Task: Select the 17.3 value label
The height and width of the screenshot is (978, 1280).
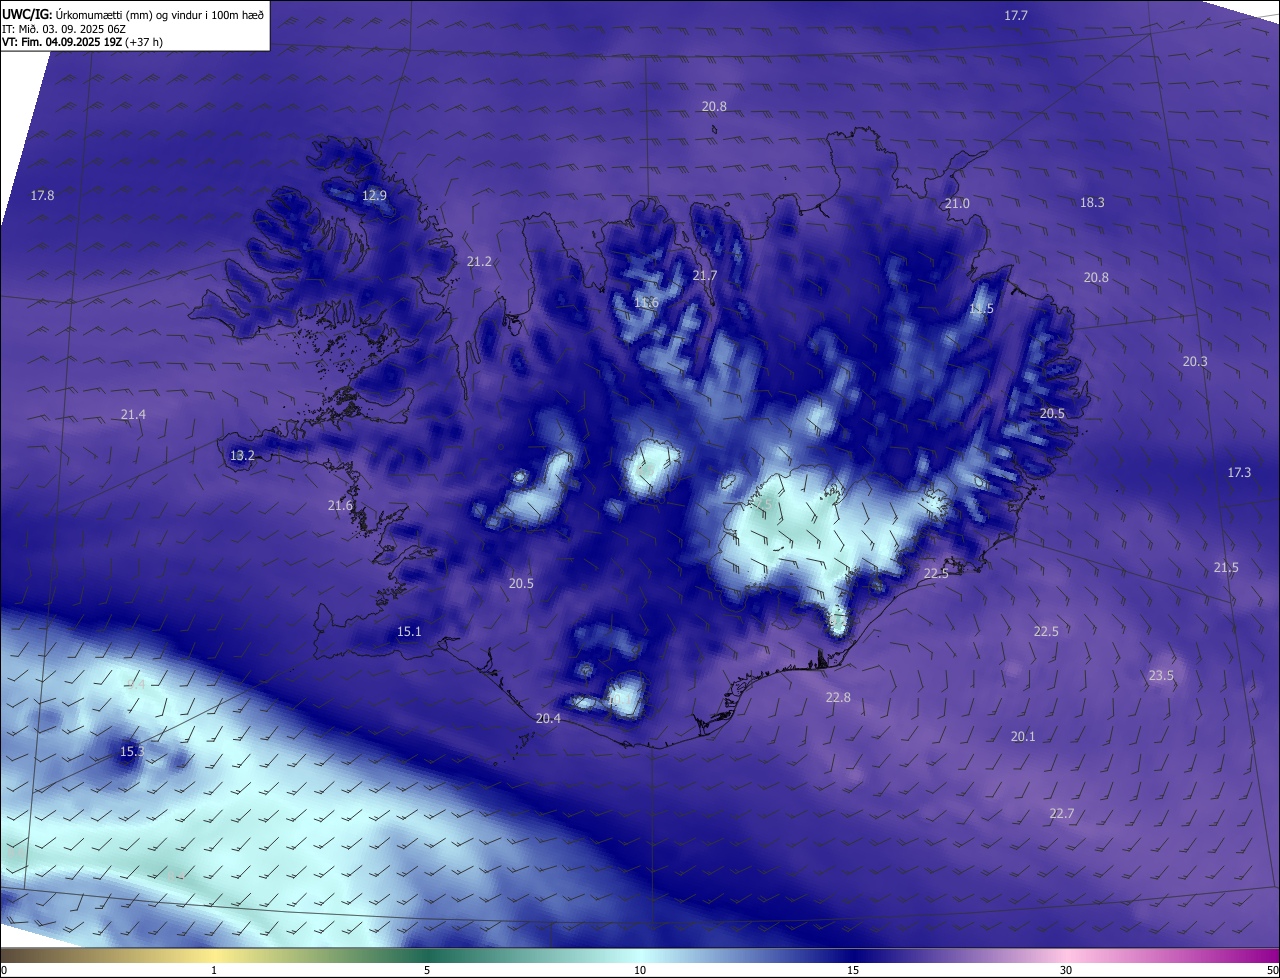Action: (1238, 472)
